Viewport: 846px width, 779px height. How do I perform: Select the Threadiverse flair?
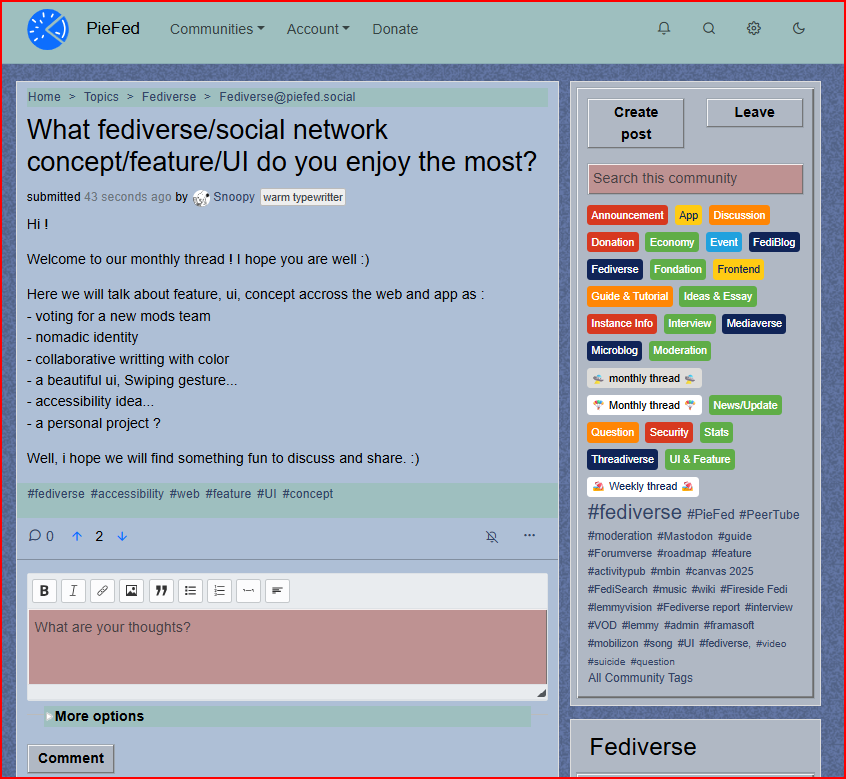coord(622,459)
